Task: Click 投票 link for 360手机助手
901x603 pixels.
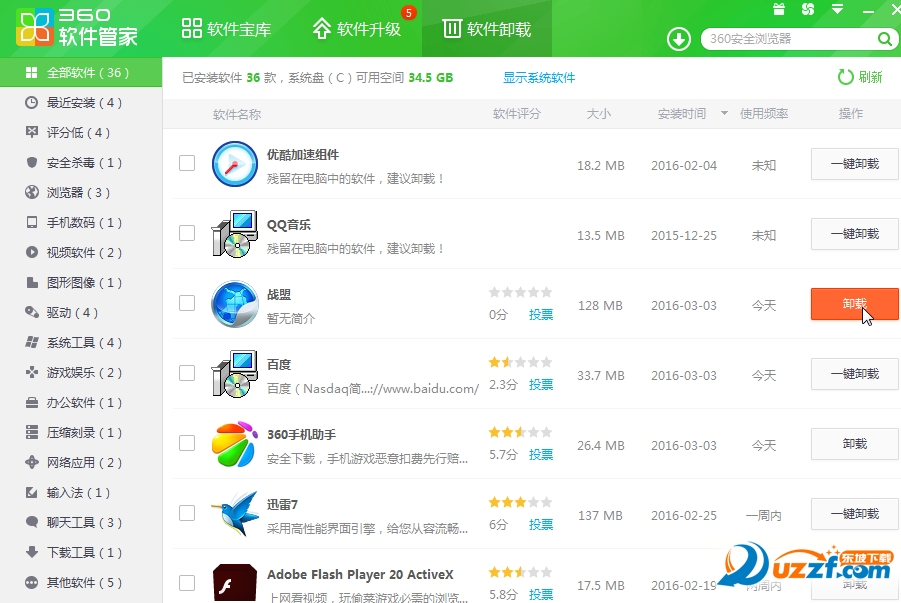Action: [541, 455]
